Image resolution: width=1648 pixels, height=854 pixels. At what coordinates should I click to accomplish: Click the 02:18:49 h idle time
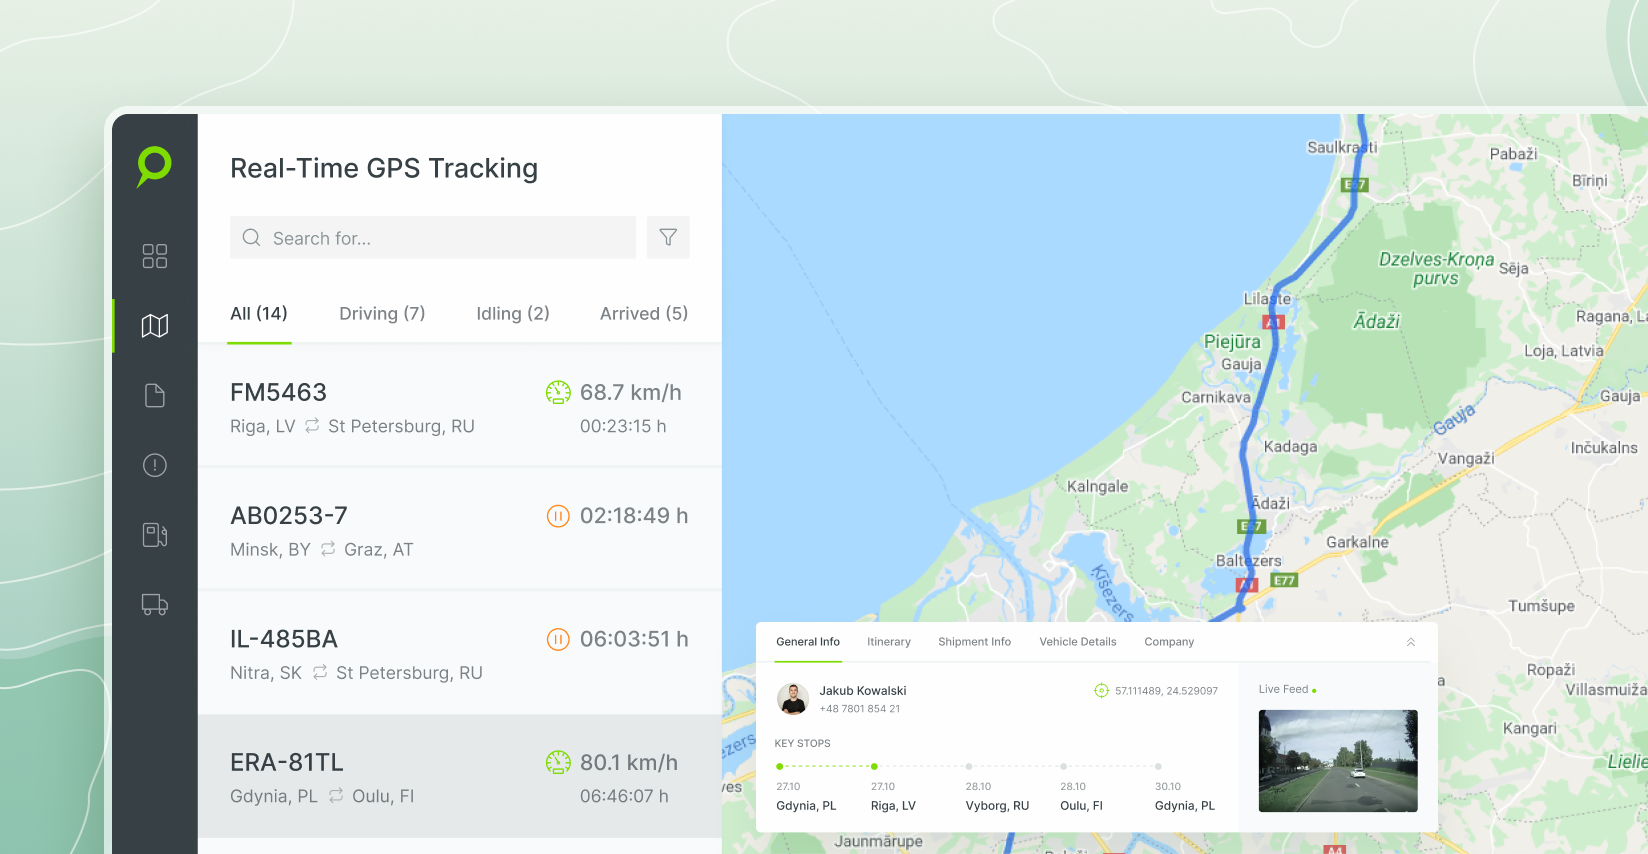click(x=634, y=516)
